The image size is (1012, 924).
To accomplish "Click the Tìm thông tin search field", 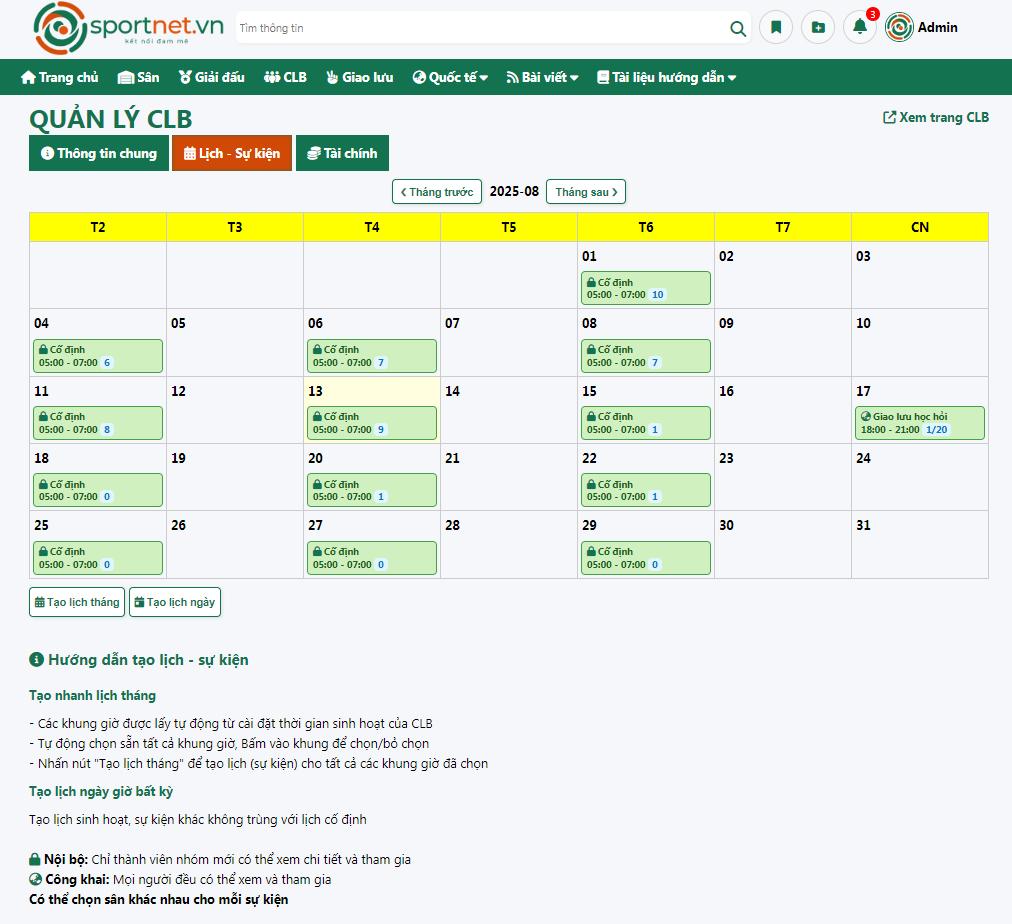I will tap(480, 28).
